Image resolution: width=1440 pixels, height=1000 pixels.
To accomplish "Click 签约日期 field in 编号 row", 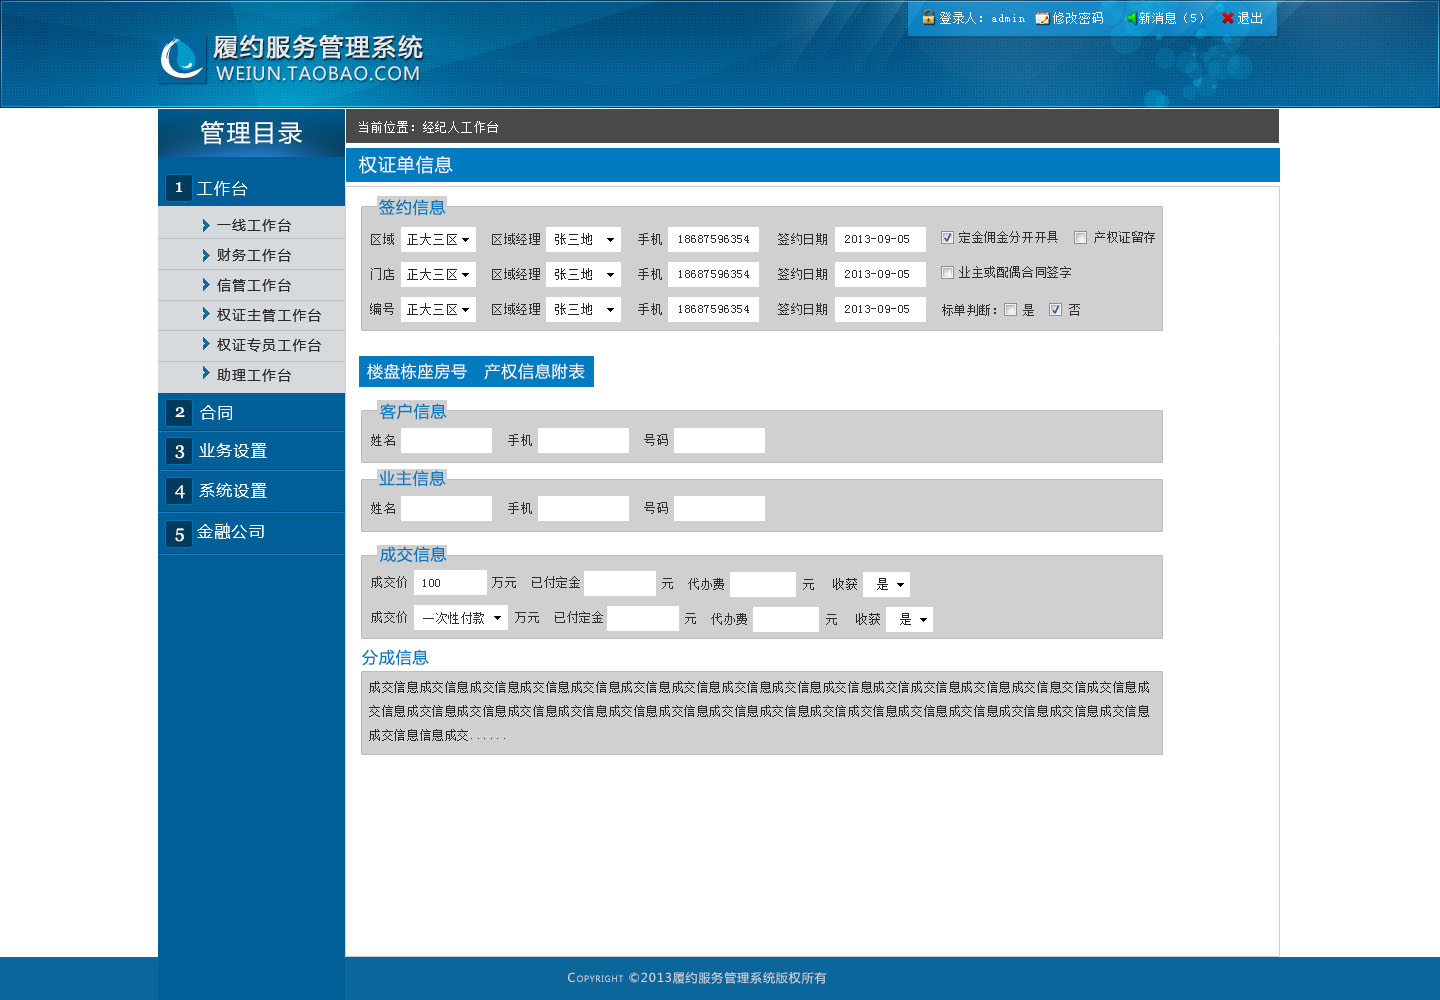I will click(x=880, y=310).
